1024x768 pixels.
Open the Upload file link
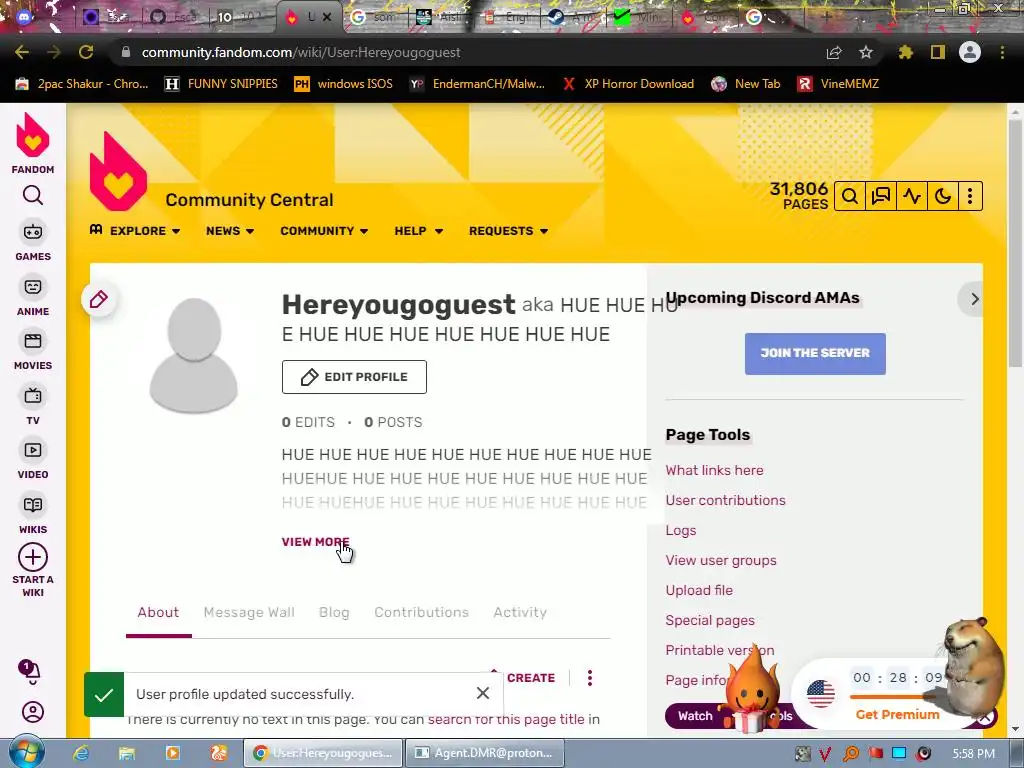pos(699,590)
